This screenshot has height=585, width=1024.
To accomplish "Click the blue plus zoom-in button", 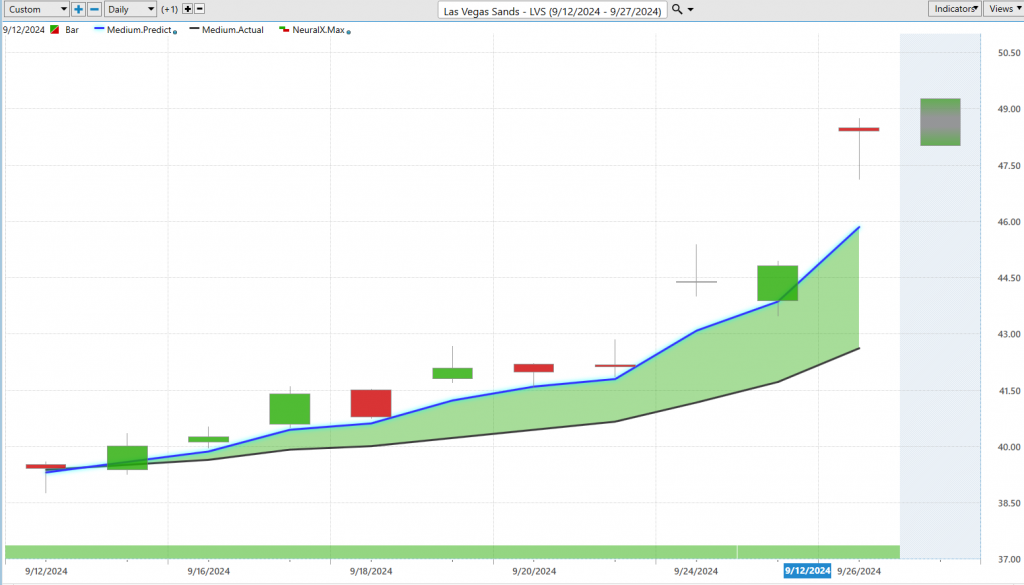I will click(x=78, y=9).
